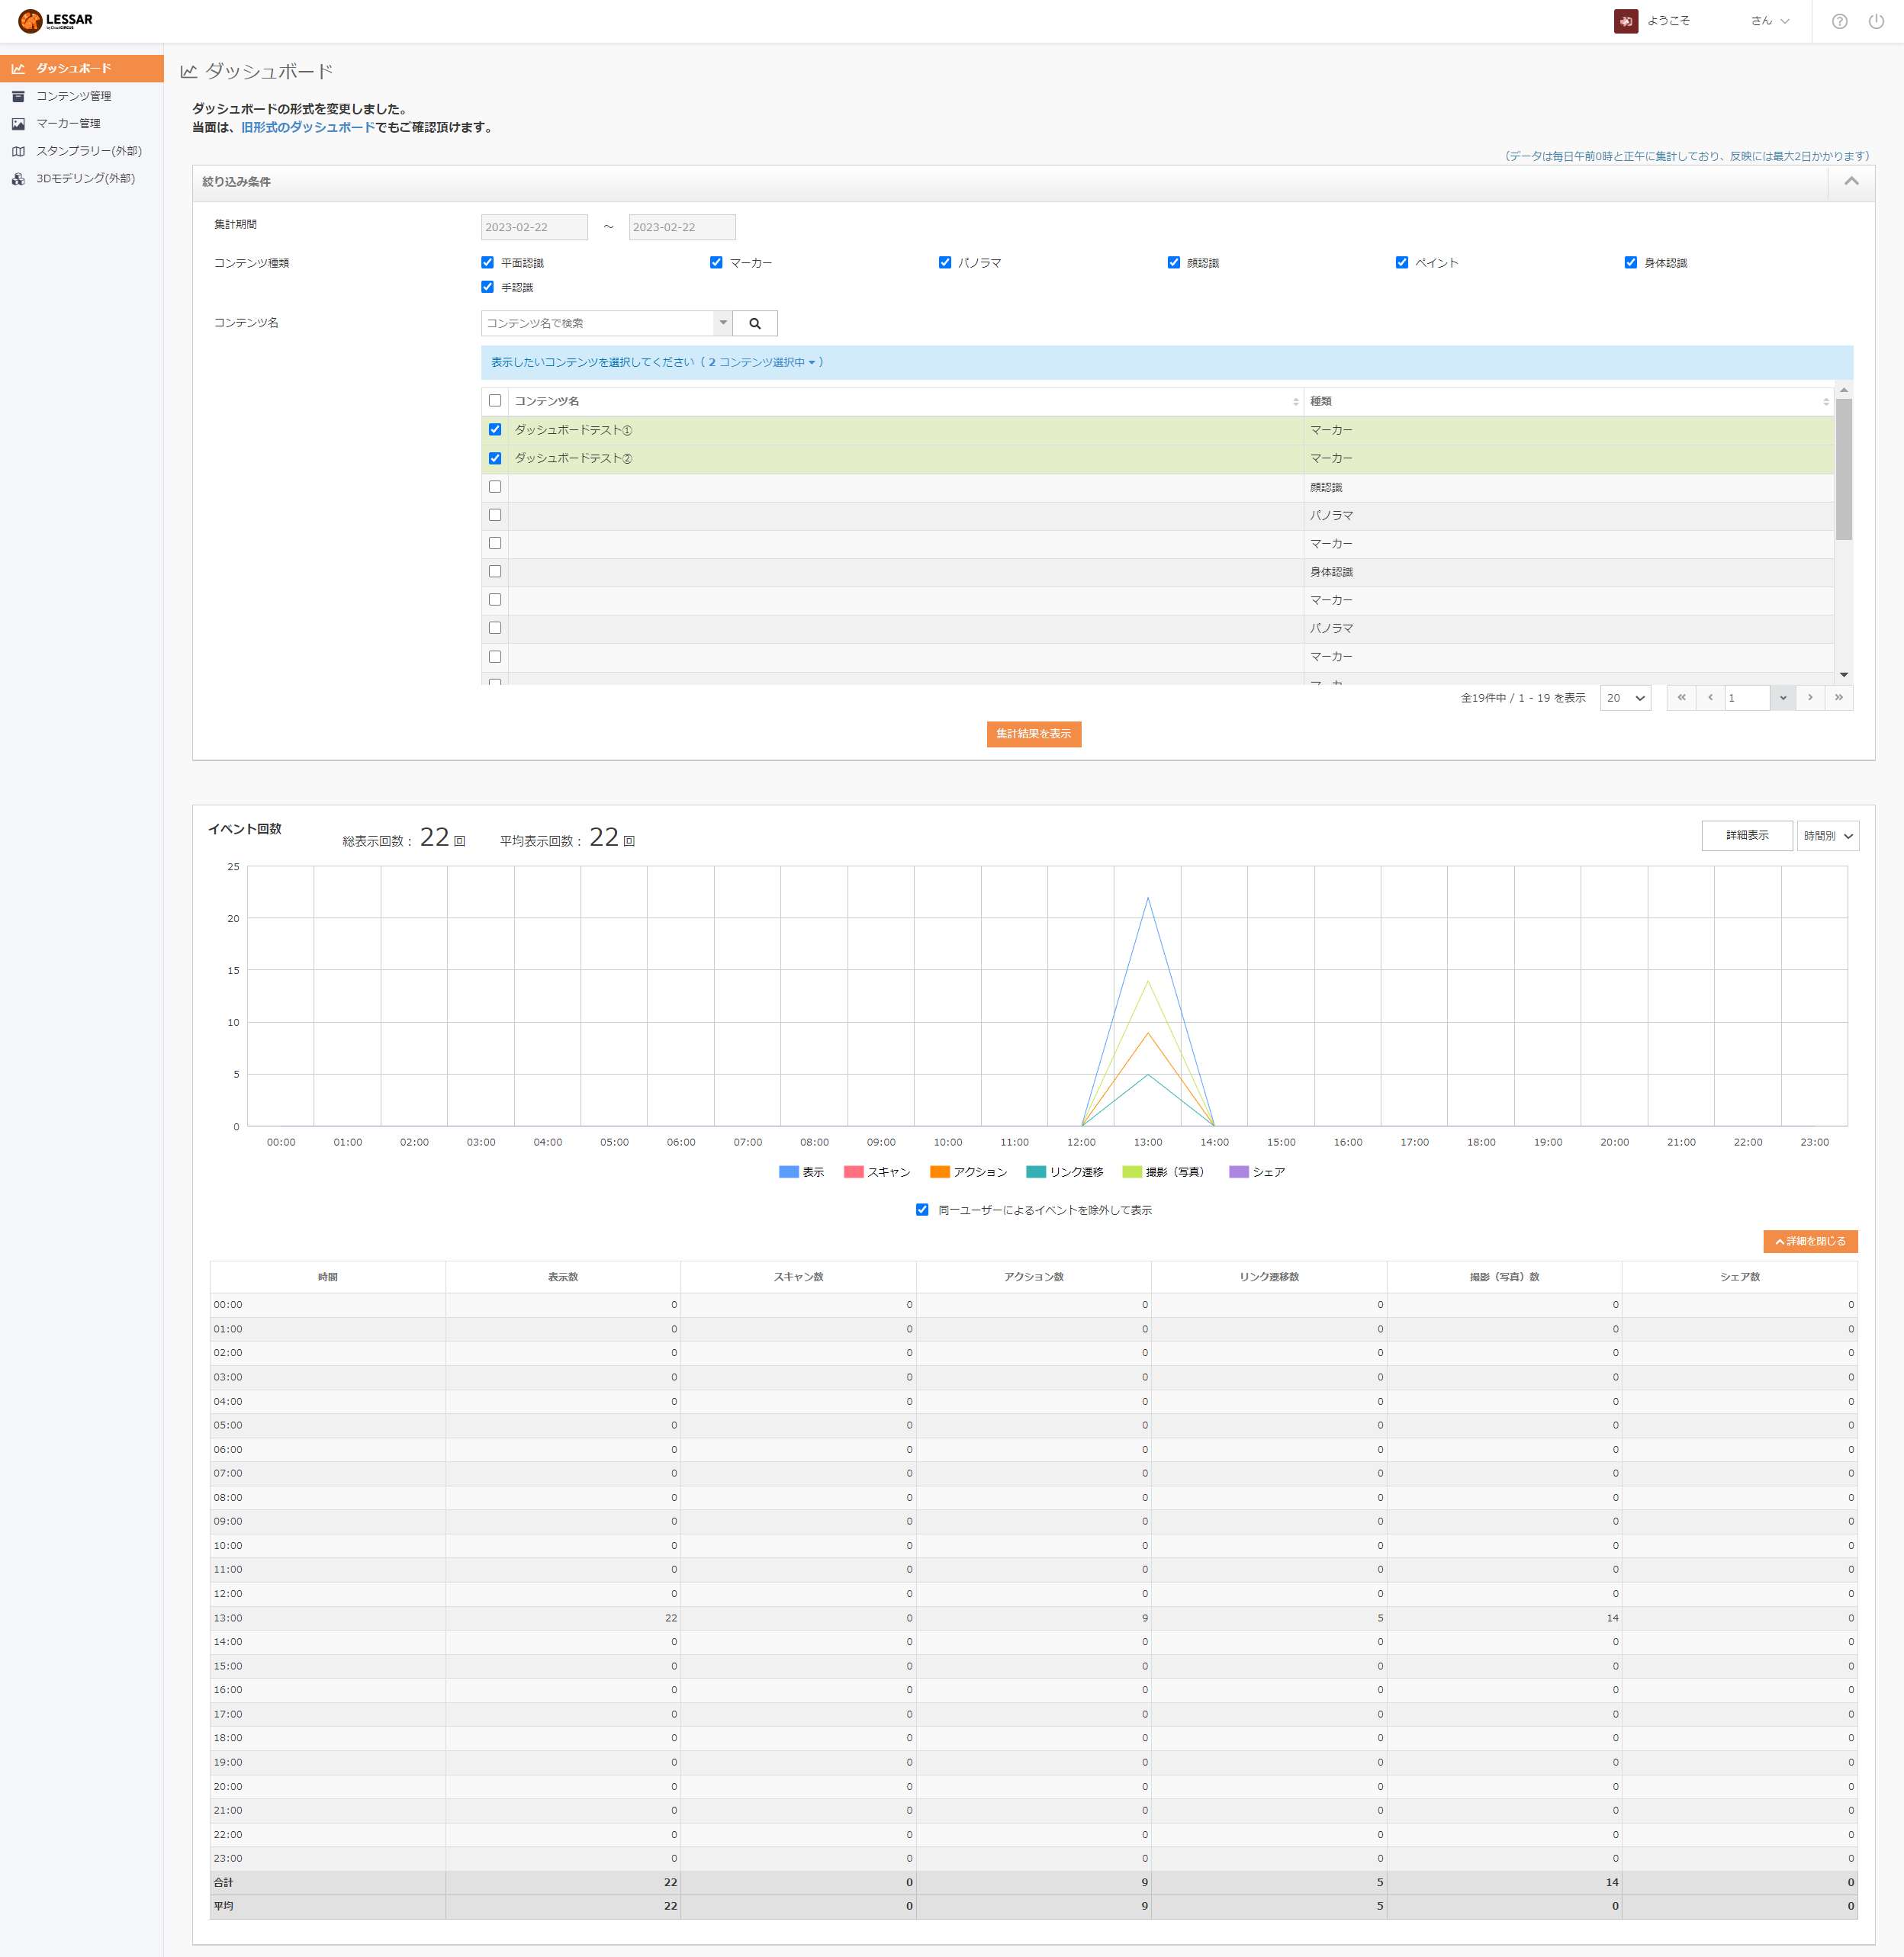The height and width of the screenshot is (1957, 1904).
Task: Go to next page of content list
Action: tap(1810, 698)
